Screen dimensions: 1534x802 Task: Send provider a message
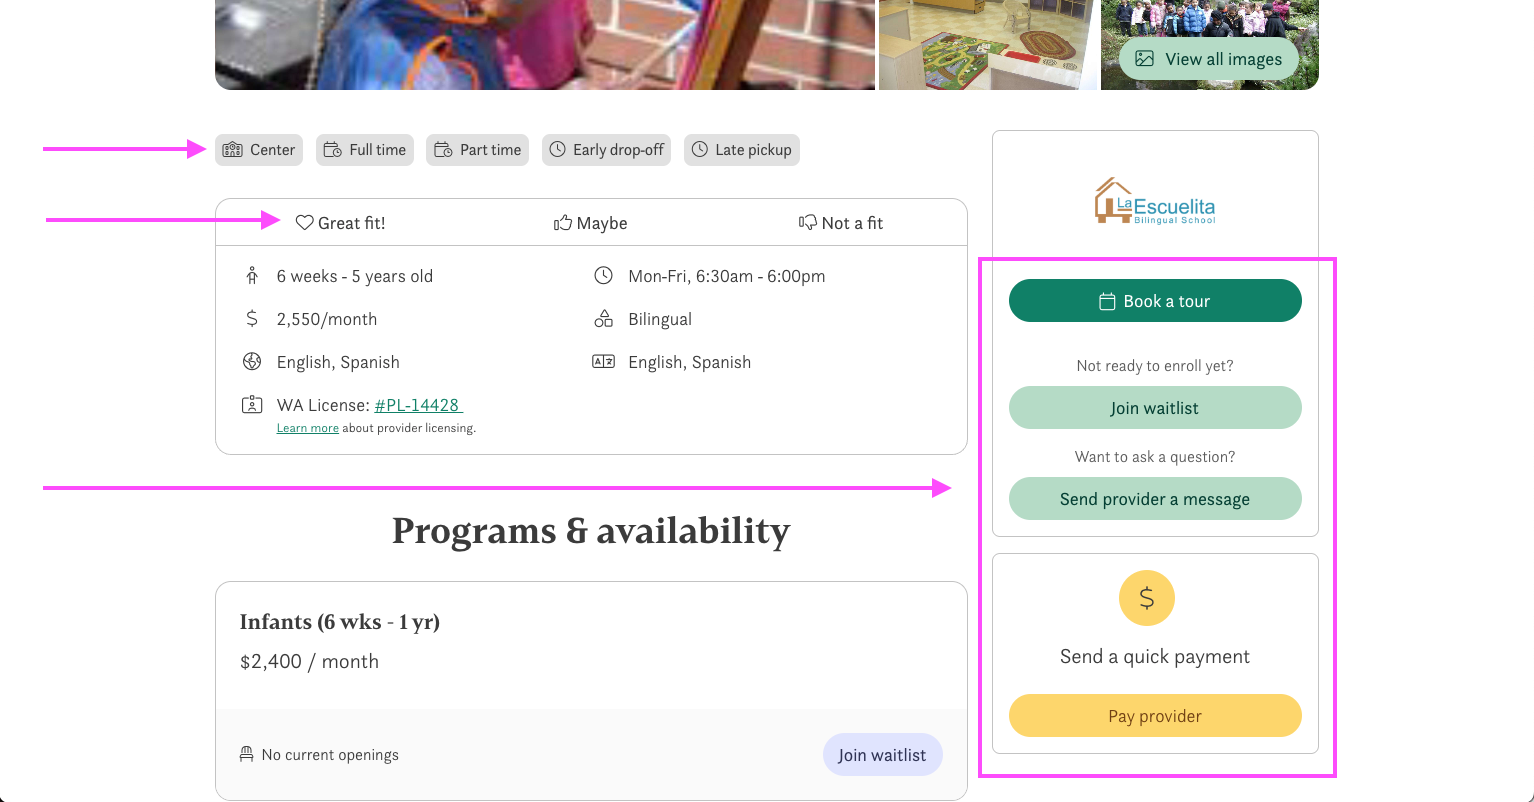tap(1155, 499)
